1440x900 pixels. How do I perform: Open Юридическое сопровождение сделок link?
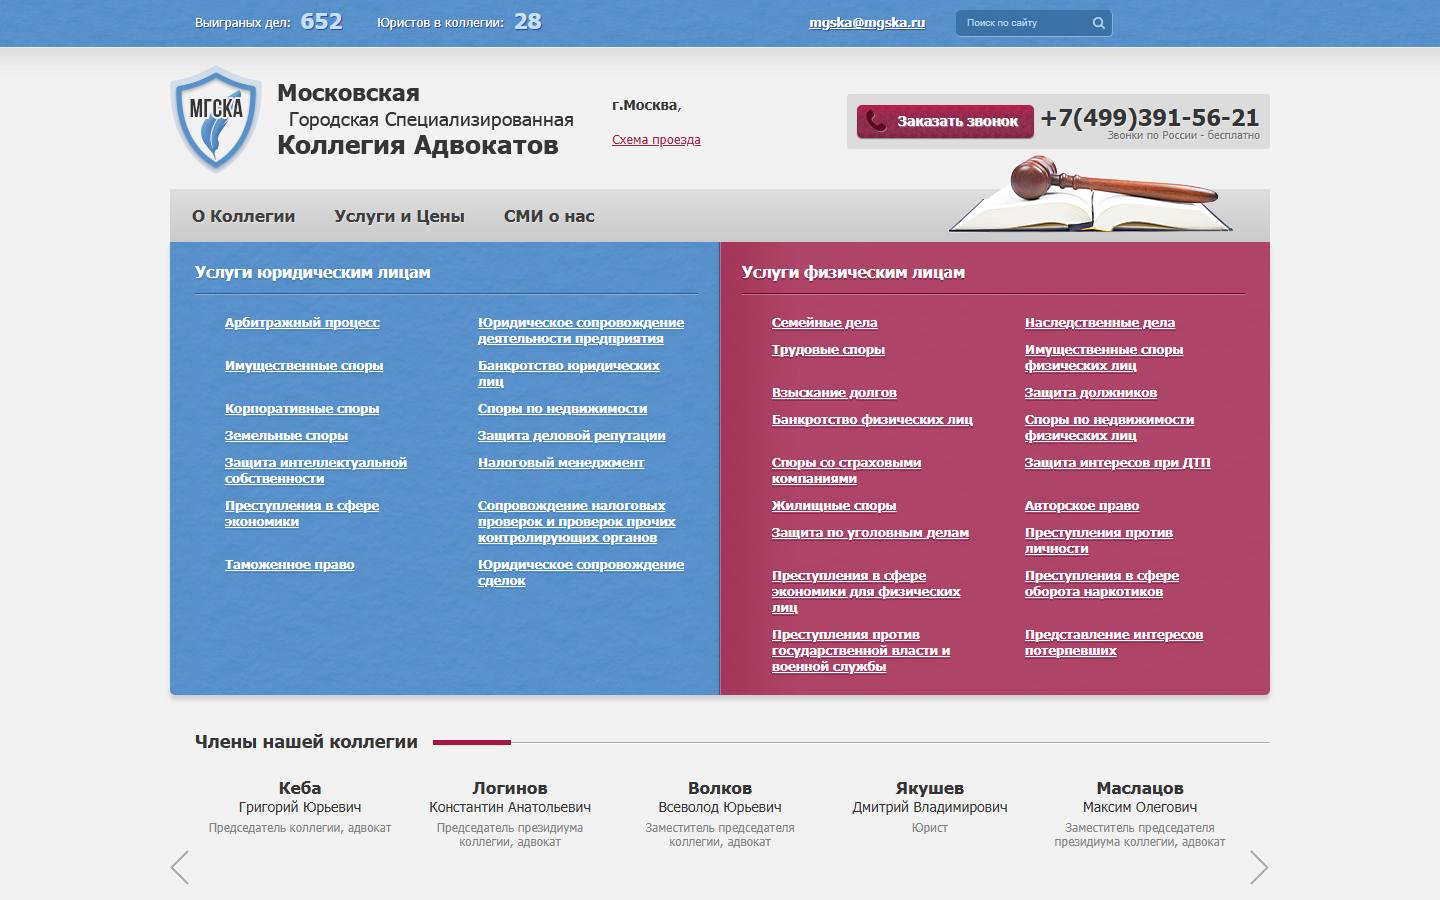tap(581, 572)
